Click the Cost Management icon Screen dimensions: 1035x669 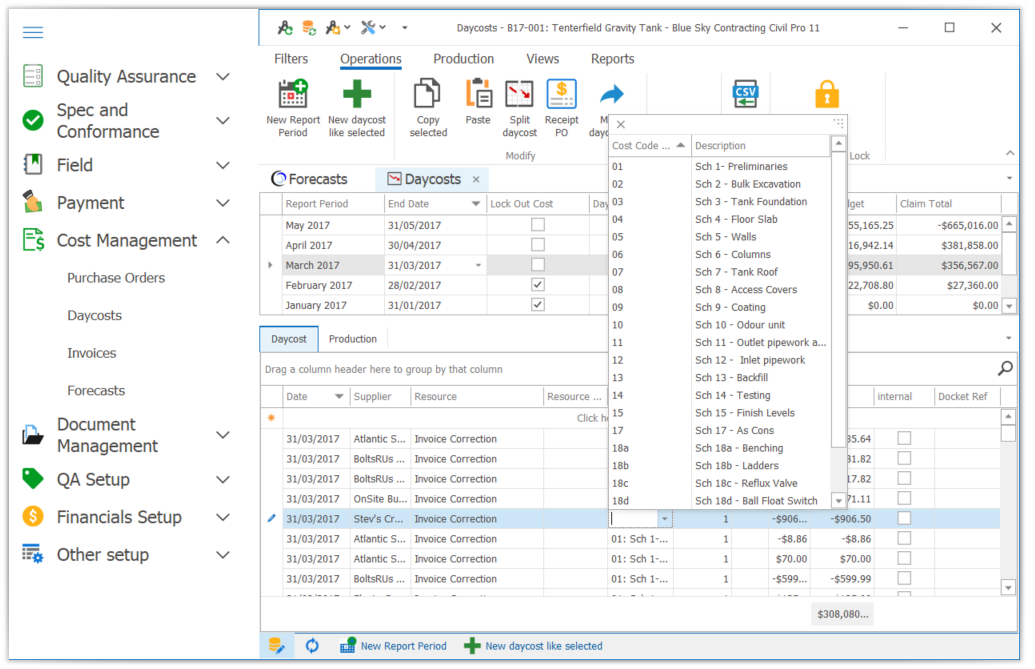pyautogui.click(x=33, y=239)
